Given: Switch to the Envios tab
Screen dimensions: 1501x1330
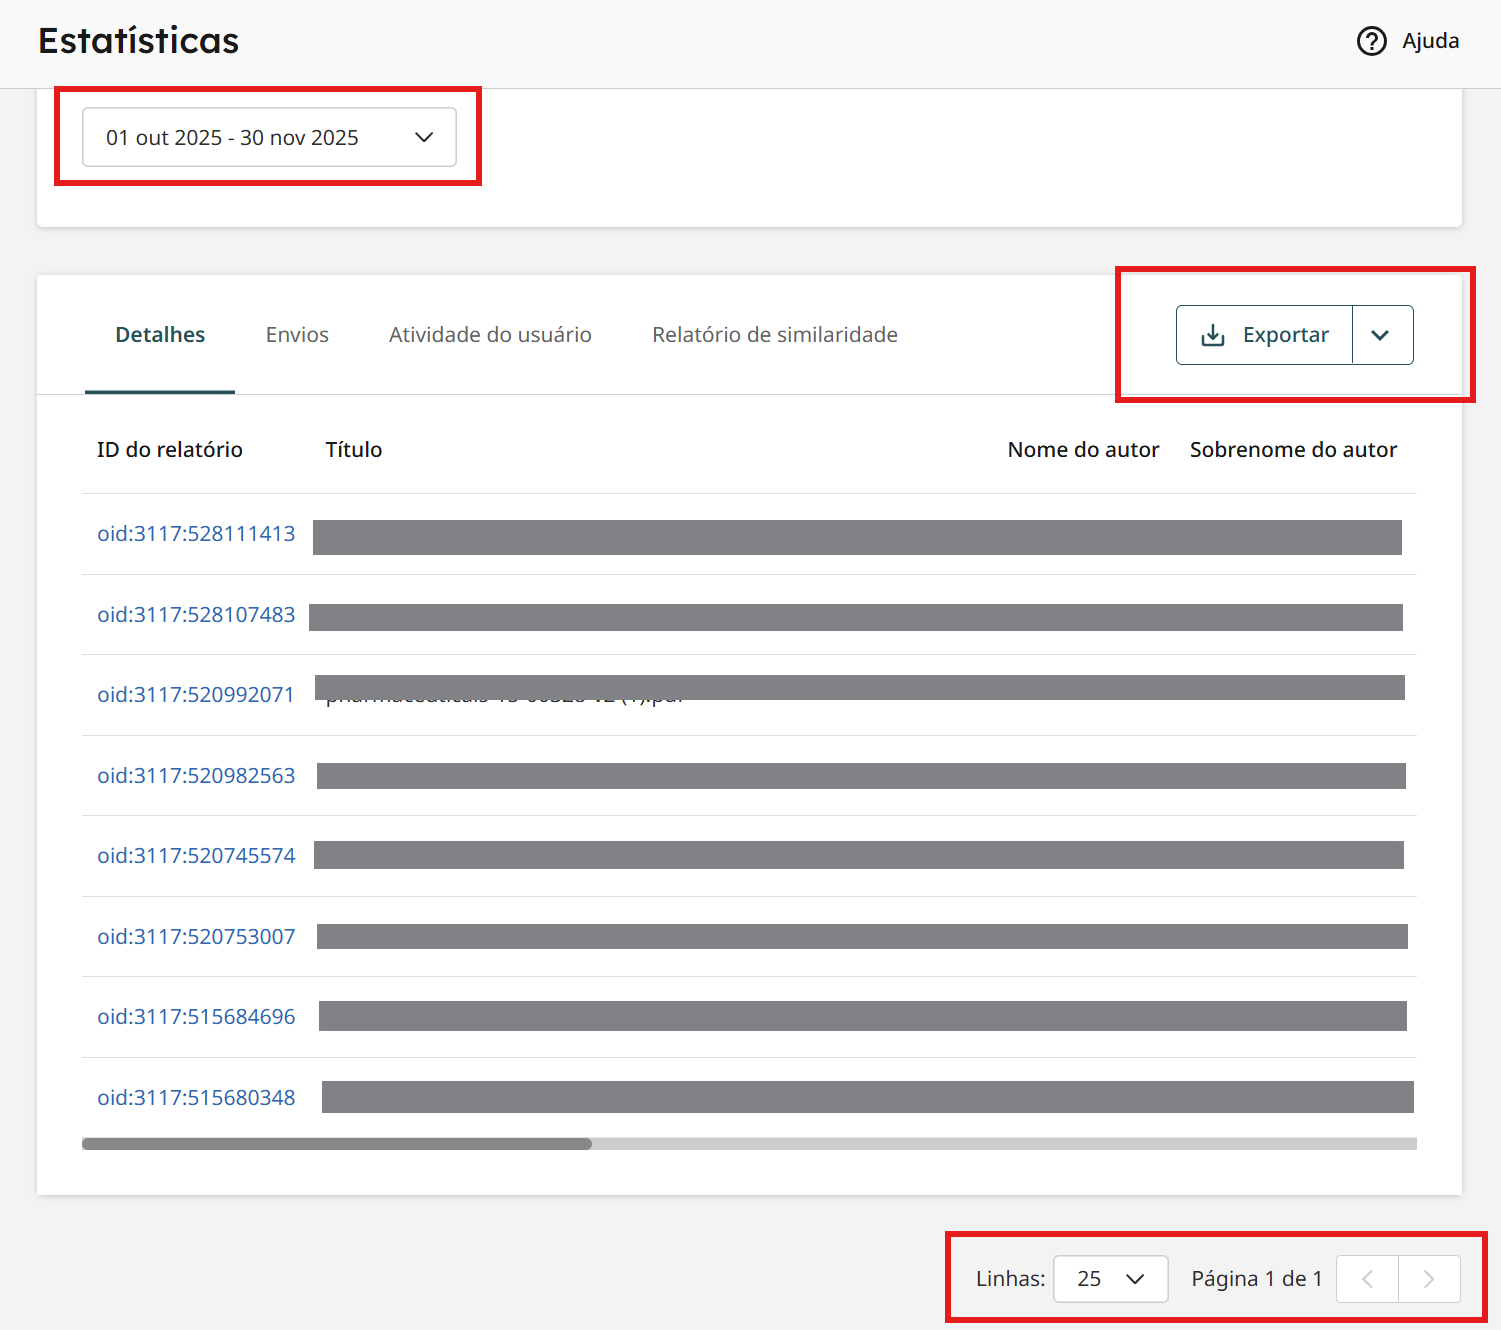Looking at the screenshot, I should tap(297, 335).
